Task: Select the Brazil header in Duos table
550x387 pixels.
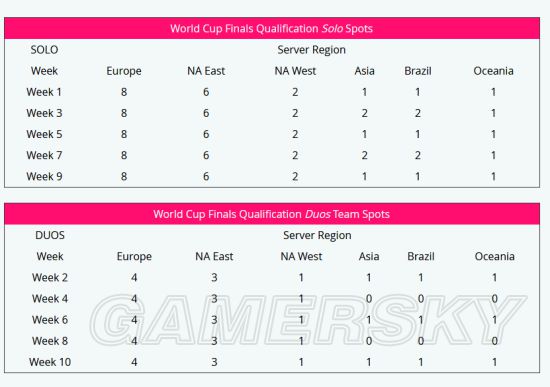Action: [x=421, y=256]
